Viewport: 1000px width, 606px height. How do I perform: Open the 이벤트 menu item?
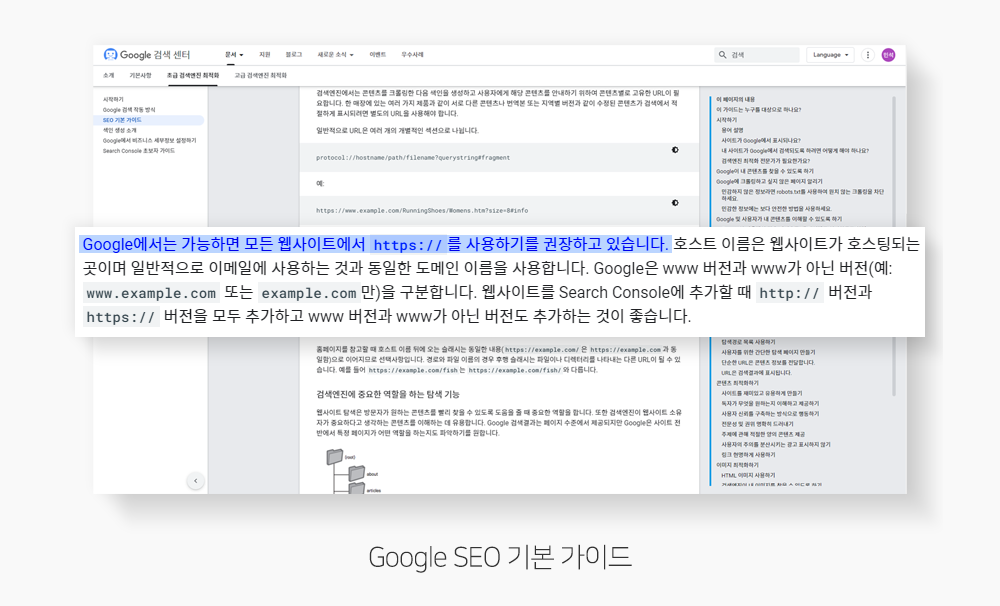(378, 55)
